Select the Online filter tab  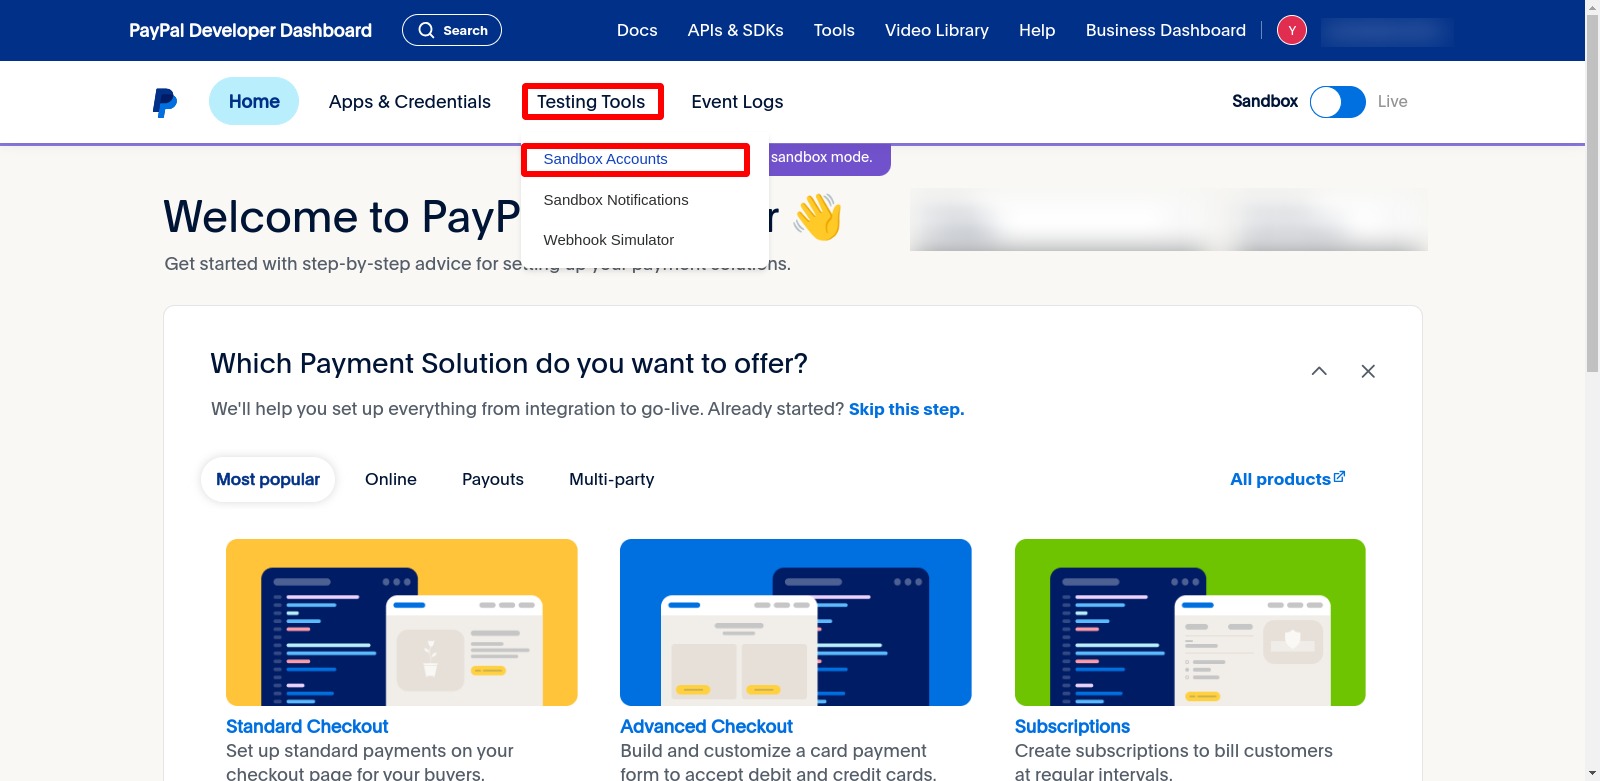[x=391, y=479]
